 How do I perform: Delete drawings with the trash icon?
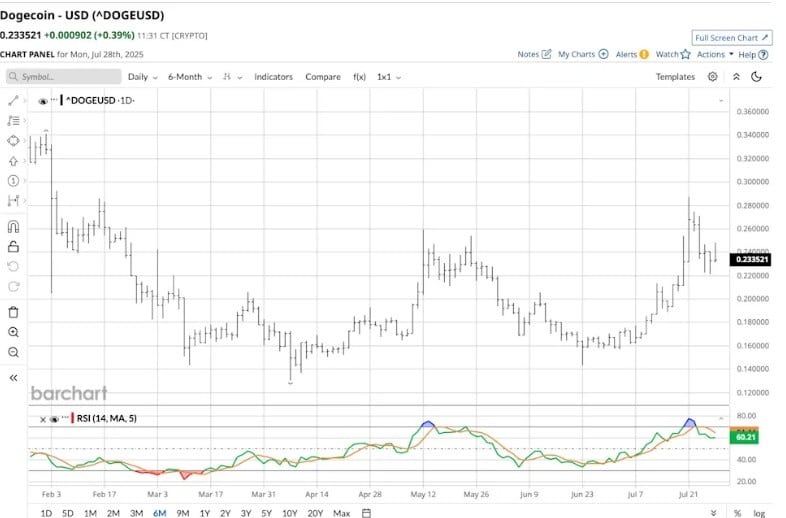(x=13, y=312)
